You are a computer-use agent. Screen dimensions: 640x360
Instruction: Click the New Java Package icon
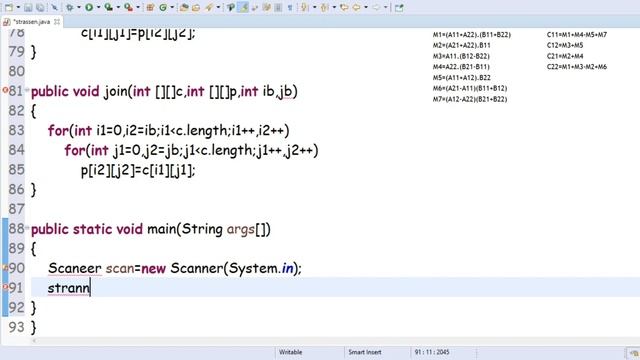tap(150, 7)
